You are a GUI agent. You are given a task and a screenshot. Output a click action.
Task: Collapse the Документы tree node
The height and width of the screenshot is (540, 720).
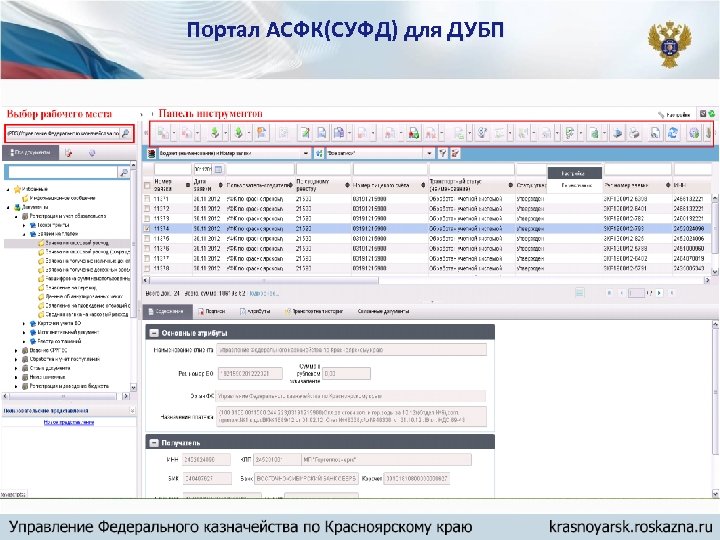click(8, 207)
